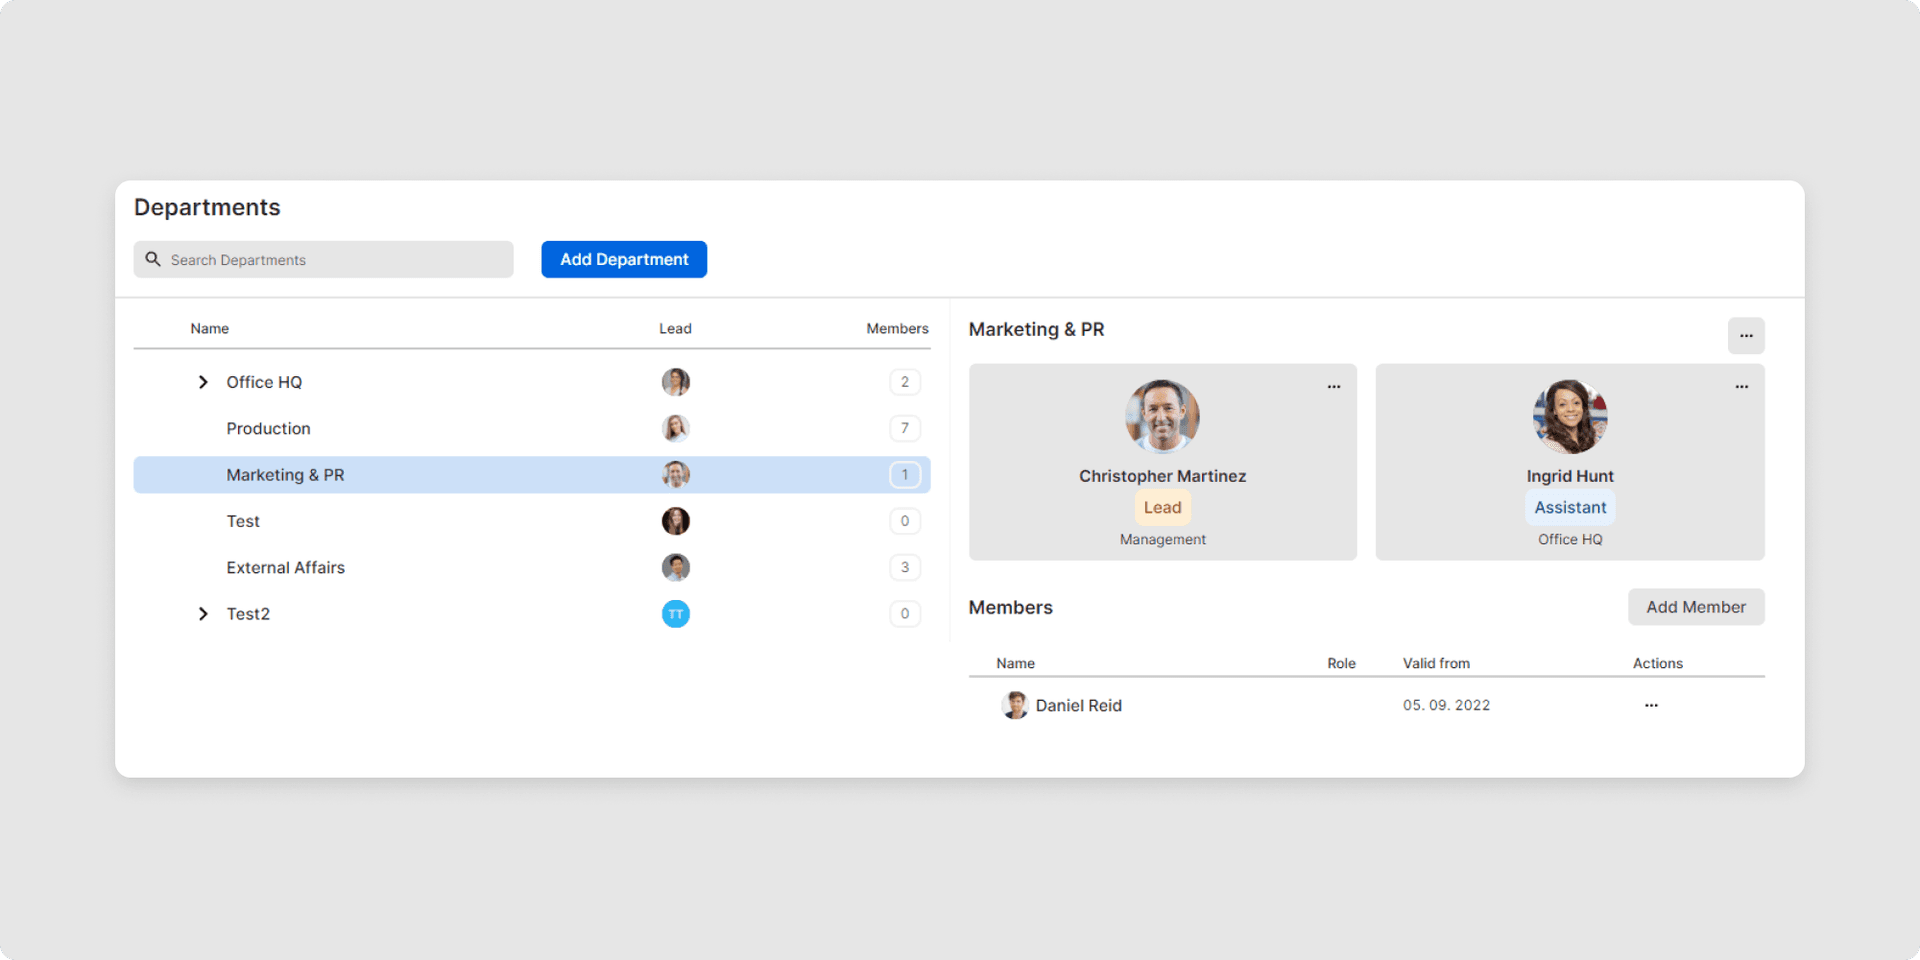This screenshot has width=1920, height=960.
Task: Click the Add Department button
Action: coord(624,260)
